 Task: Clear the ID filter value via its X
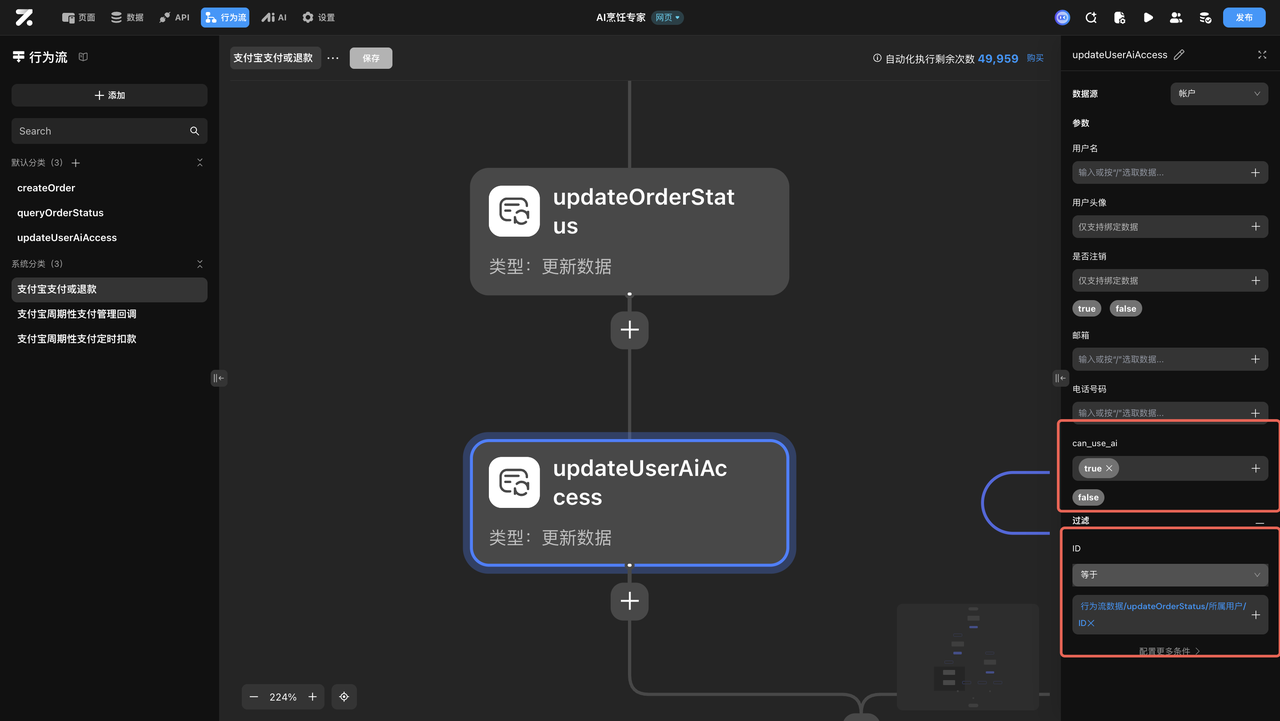(1091, 624)
